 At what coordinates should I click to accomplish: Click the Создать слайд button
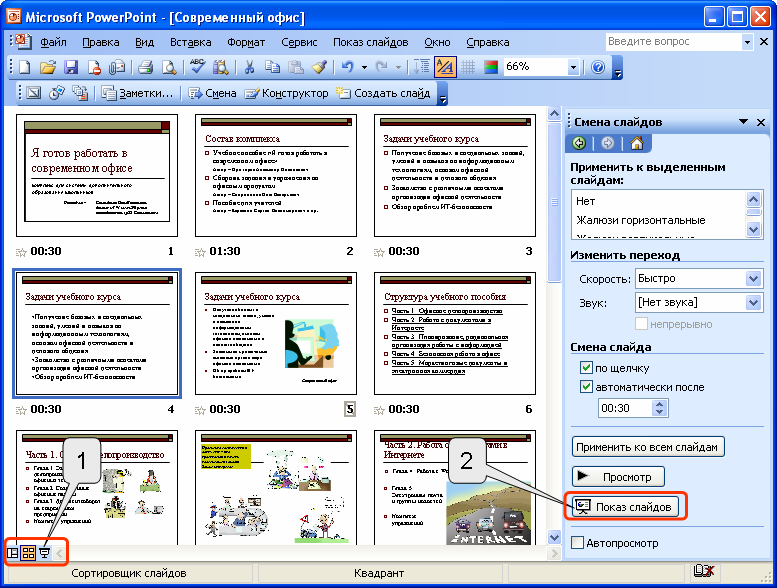point(384,93)
